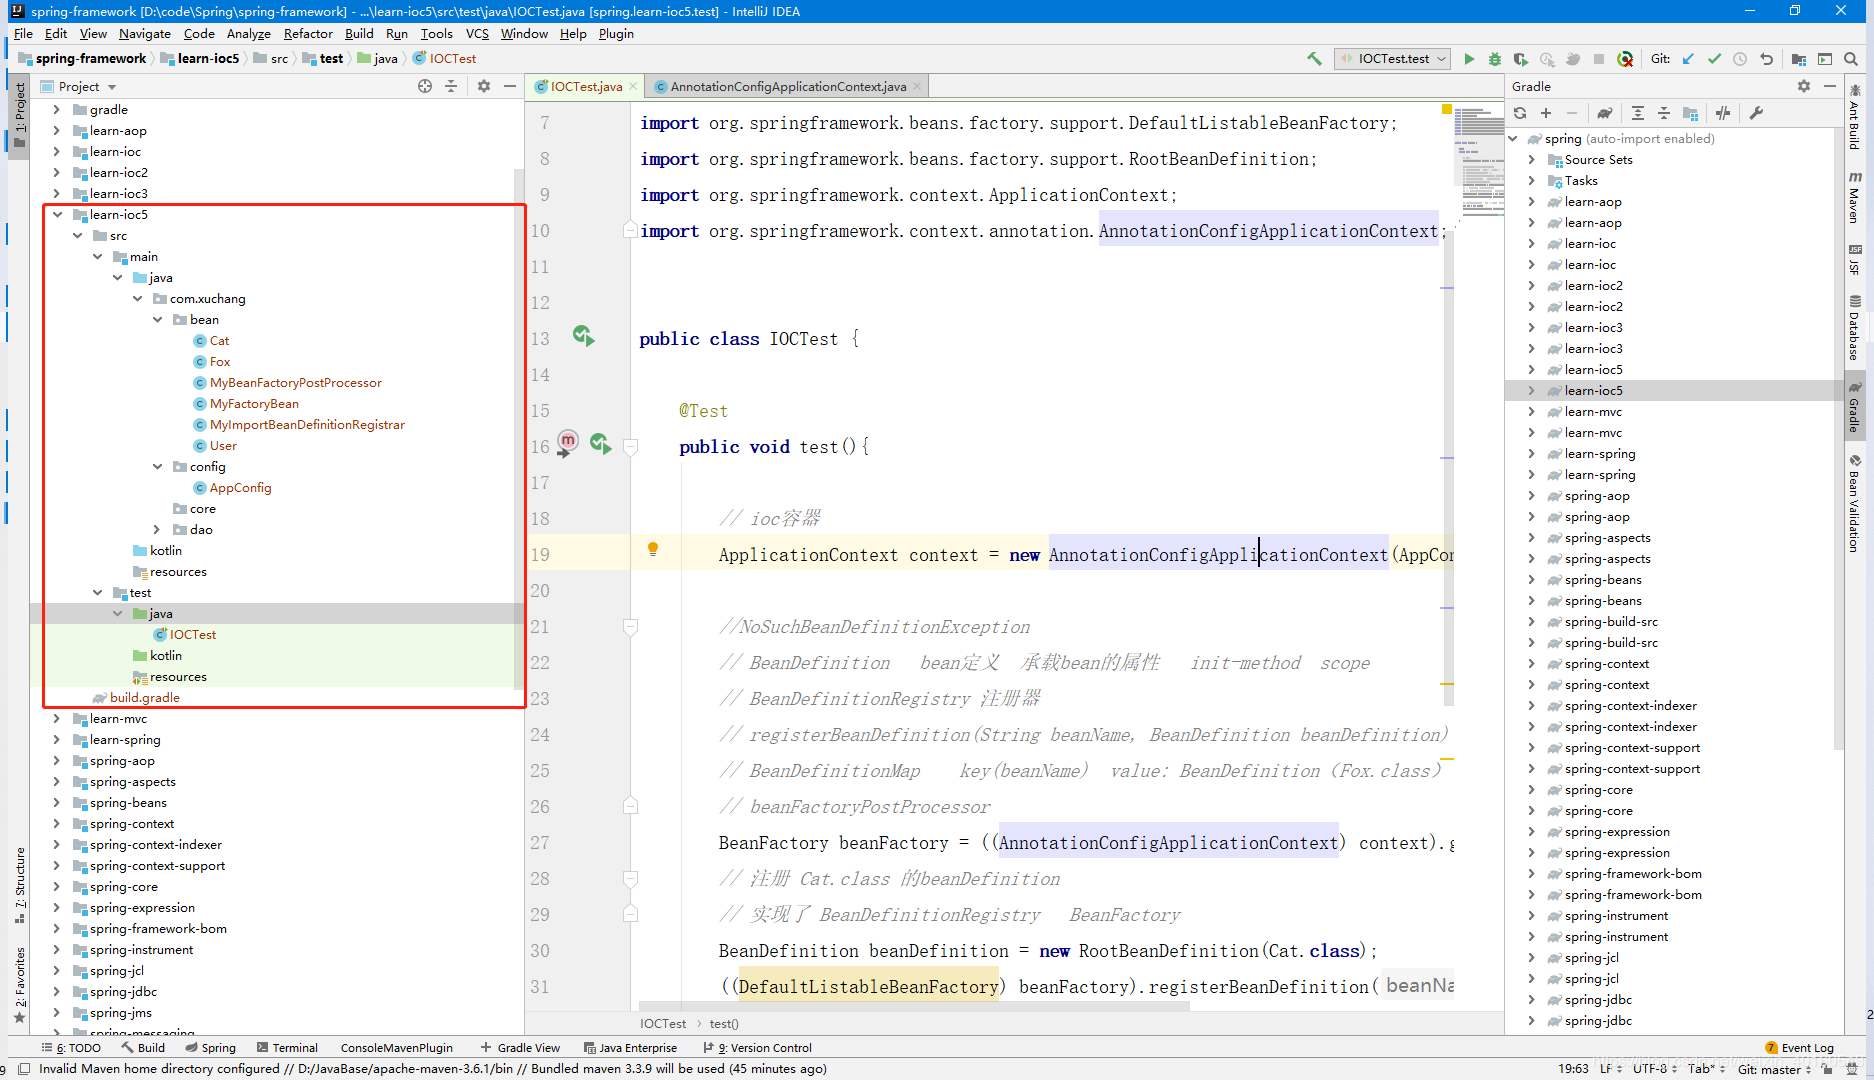Screen dimensions: 1874x1080
Task: Expand the gradle folder in Project tree
Action: [x=57, y=110]
